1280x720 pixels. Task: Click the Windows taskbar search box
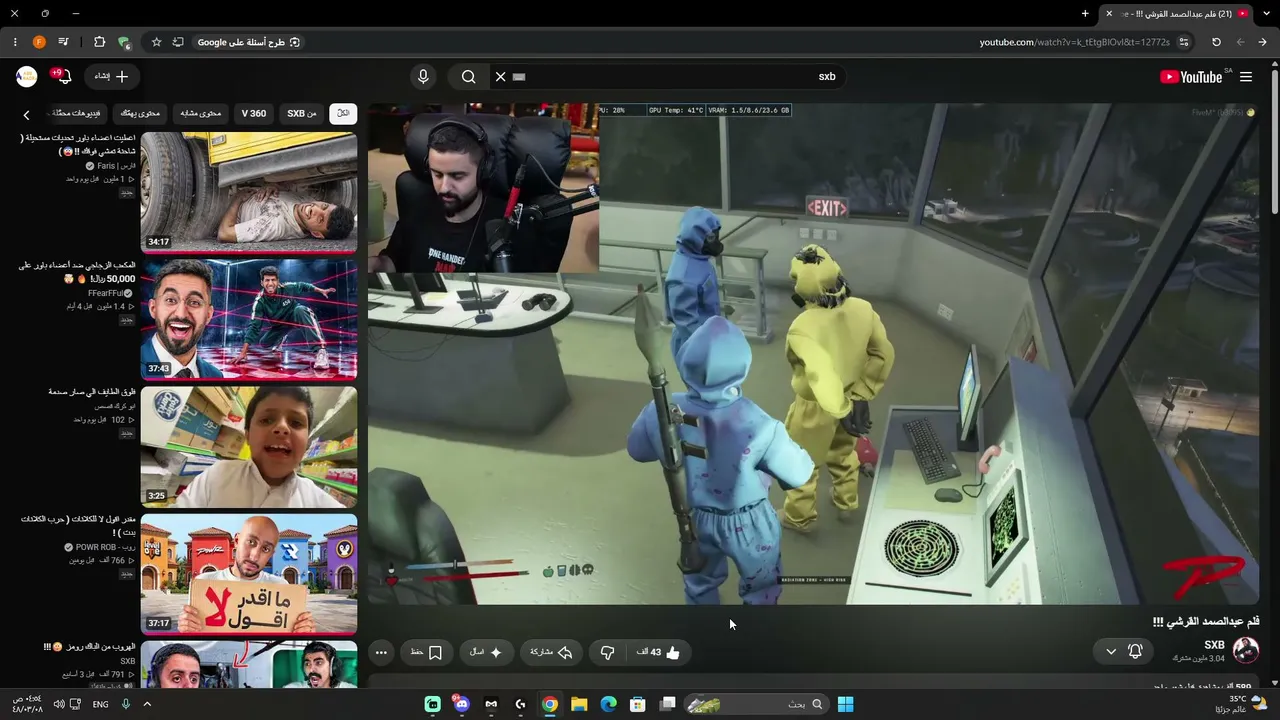tap(757, 704)
